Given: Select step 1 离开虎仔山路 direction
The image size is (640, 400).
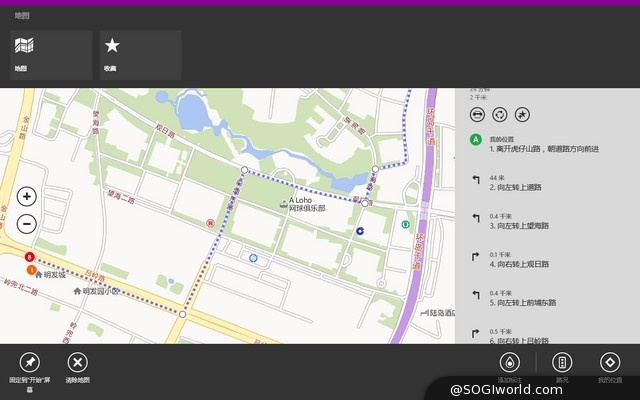Looking at the screenshot, I should [544, 149].
